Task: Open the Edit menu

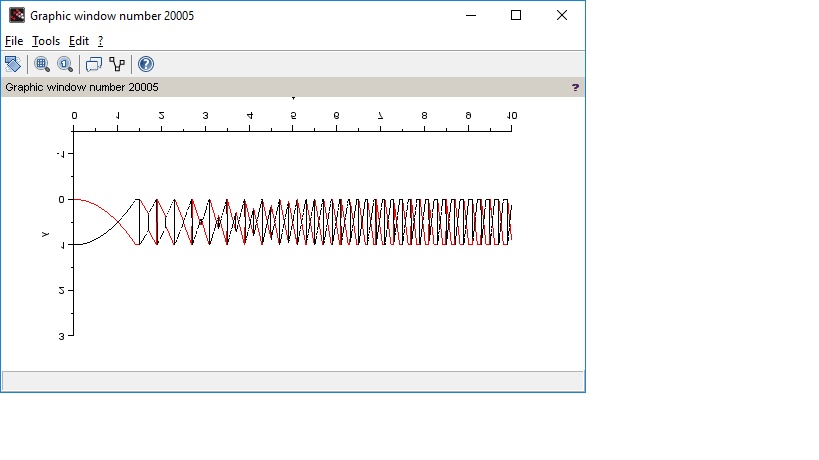Action: click(x=78, y=41)
